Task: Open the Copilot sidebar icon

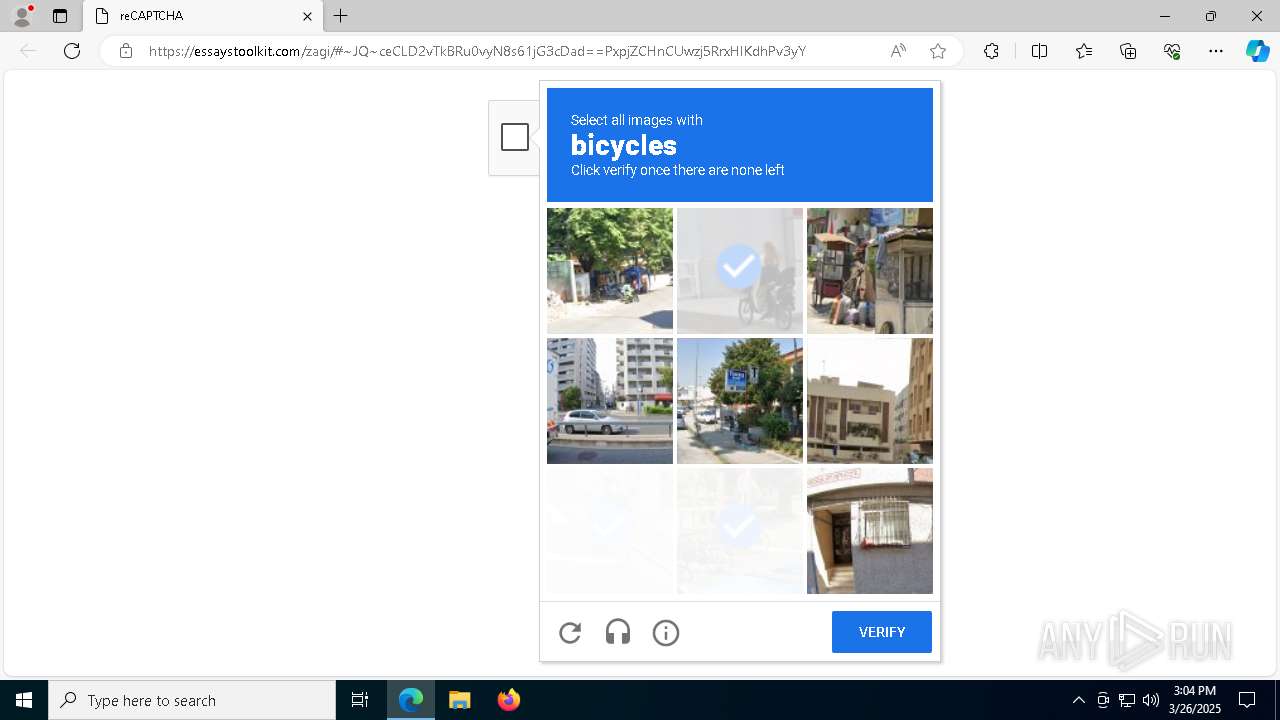Action: click(x=1257, y=51)
